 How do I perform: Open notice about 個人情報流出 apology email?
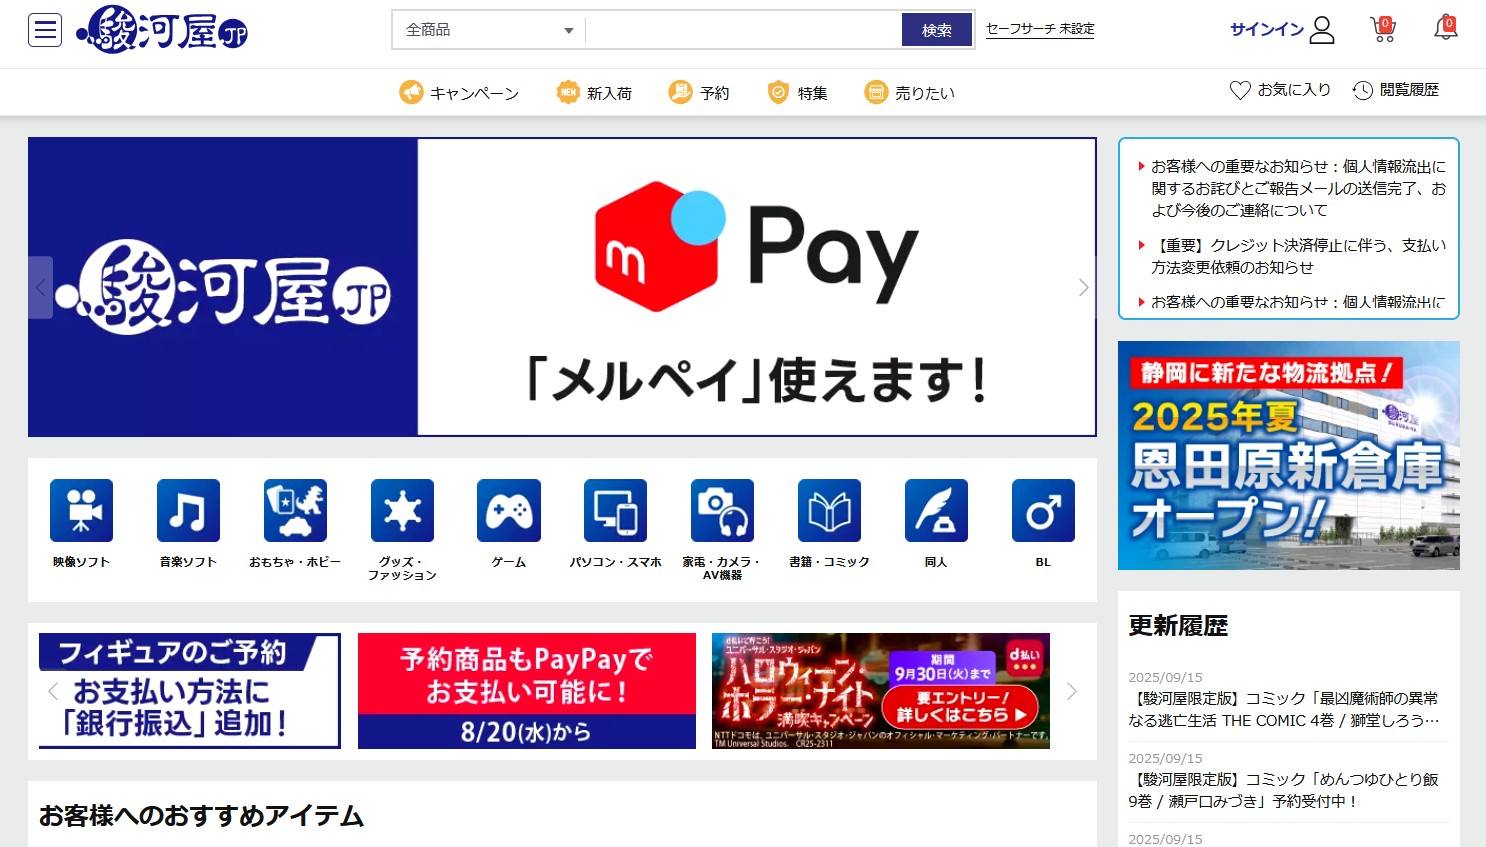click(1298, 188)
